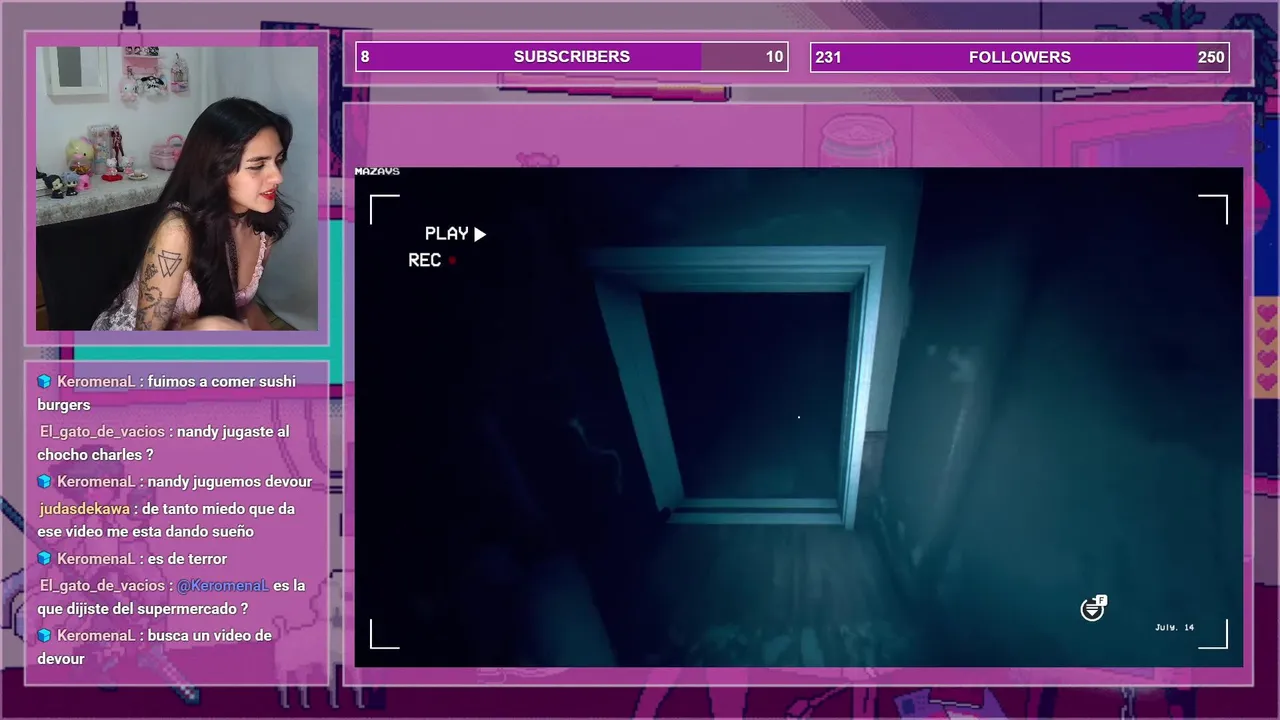Image resolution: width=1280 pixels, height=720 pixels.
Task: Click the streamer webcam feed
Action: pos(177,188)
